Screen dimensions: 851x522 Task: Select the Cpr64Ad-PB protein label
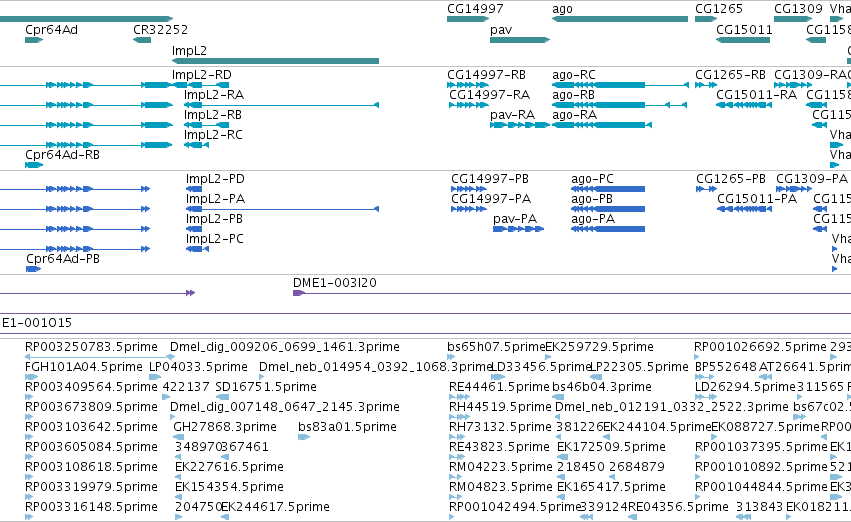pyautogui.click(x=63, y=259)
